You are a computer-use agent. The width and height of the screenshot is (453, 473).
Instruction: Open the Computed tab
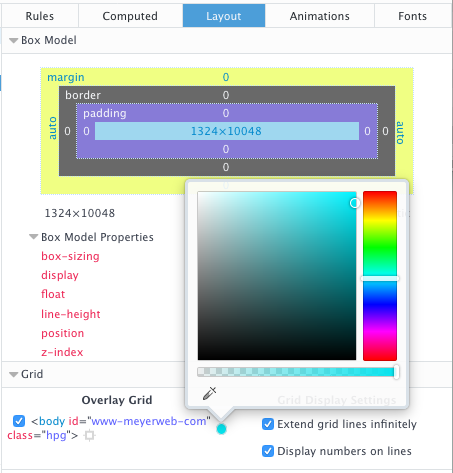point(130,16)
